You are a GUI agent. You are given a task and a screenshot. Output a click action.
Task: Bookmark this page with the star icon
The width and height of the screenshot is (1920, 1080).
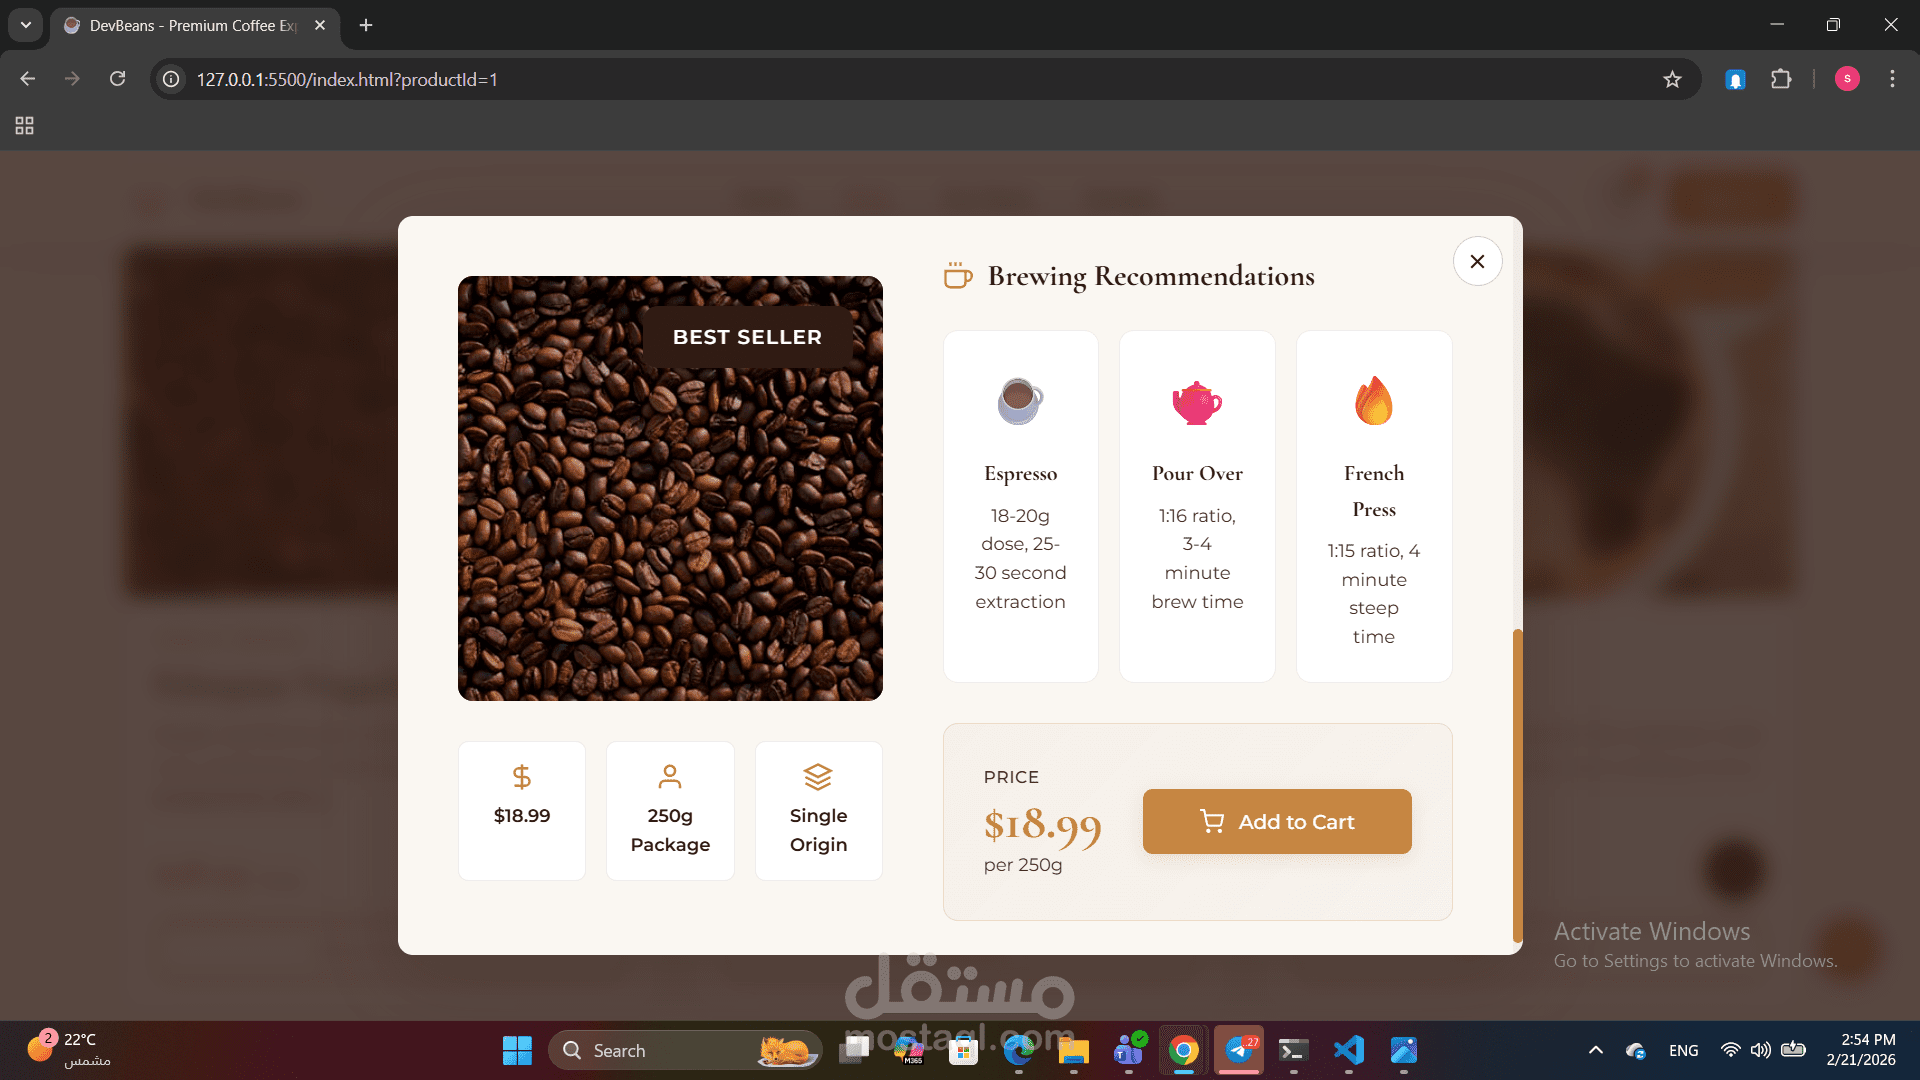point(1672,79)
